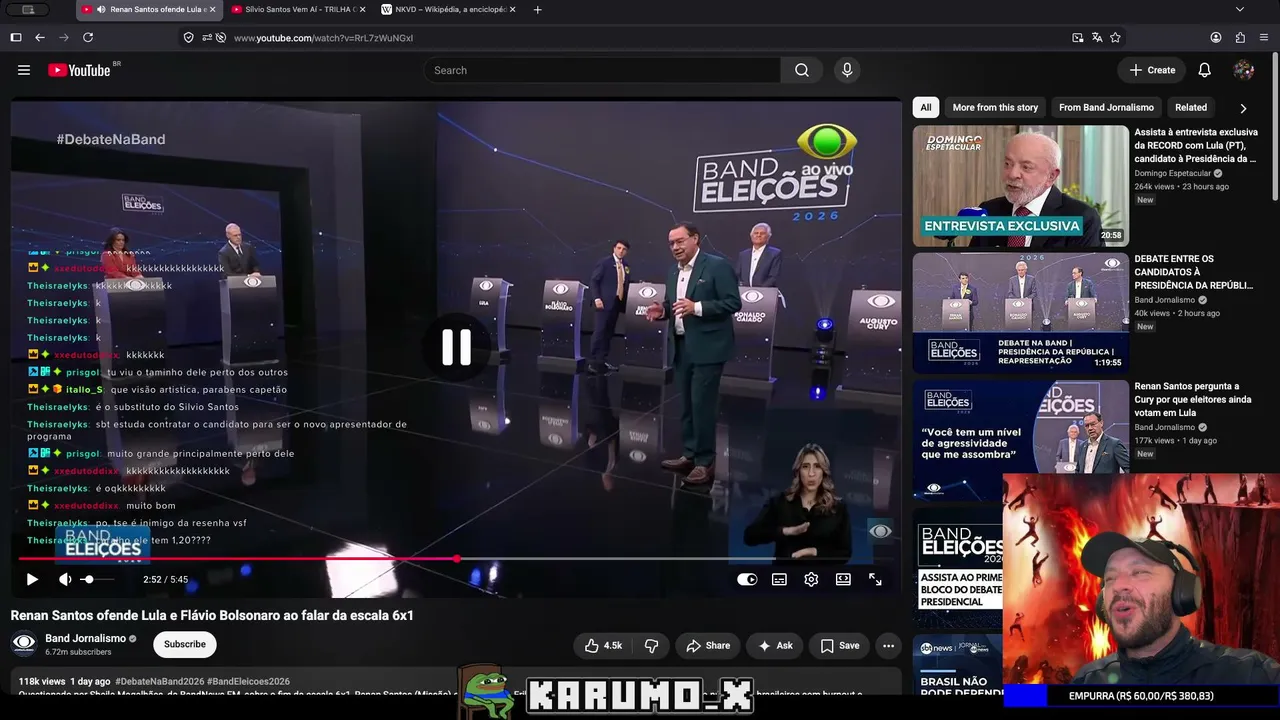Pause the video via the center overlay
The width and height of the screenshot is (1280, 720).
457,347
